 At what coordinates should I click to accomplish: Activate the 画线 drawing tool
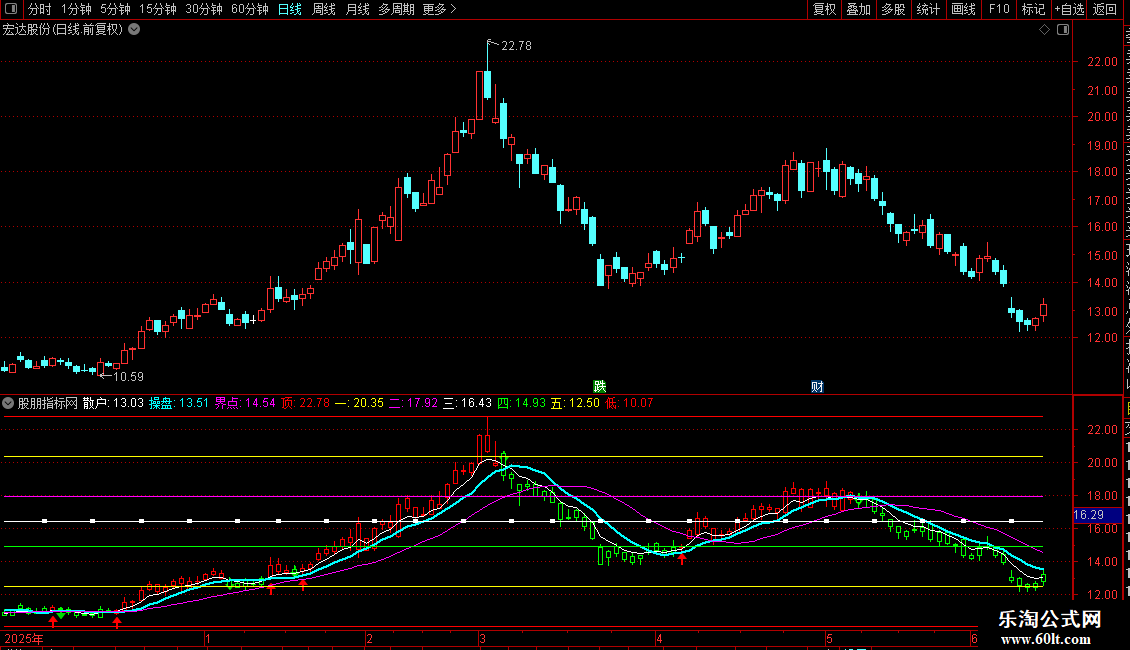click(x=963, y=9)
